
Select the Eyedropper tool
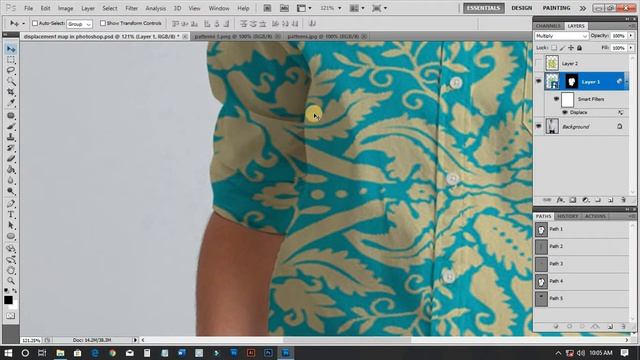[x=11, y=102]
